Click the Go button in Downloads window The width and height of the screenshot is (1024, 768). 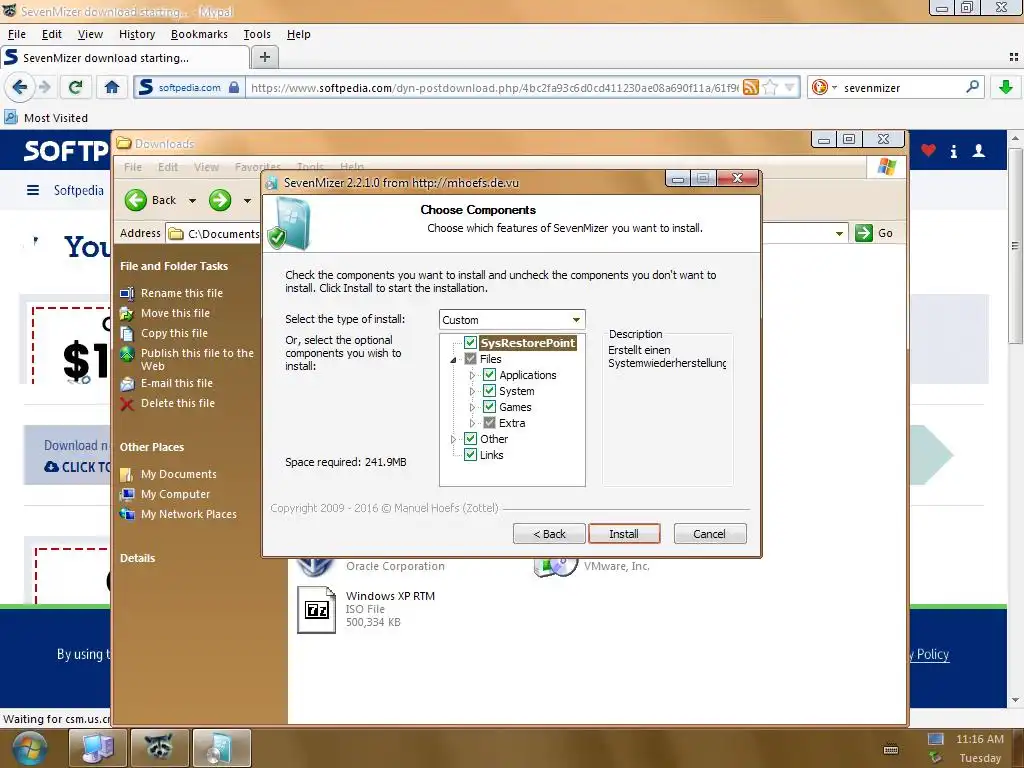coord(874,232)
